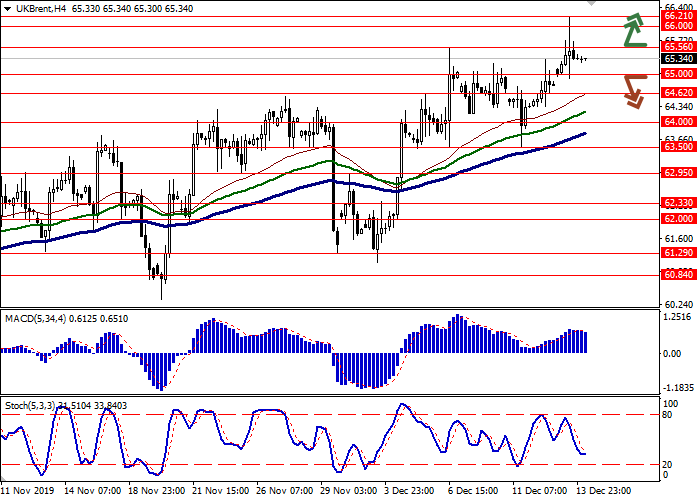Click the 64.620 price level label
700x500 pixels.
[679, 92]
